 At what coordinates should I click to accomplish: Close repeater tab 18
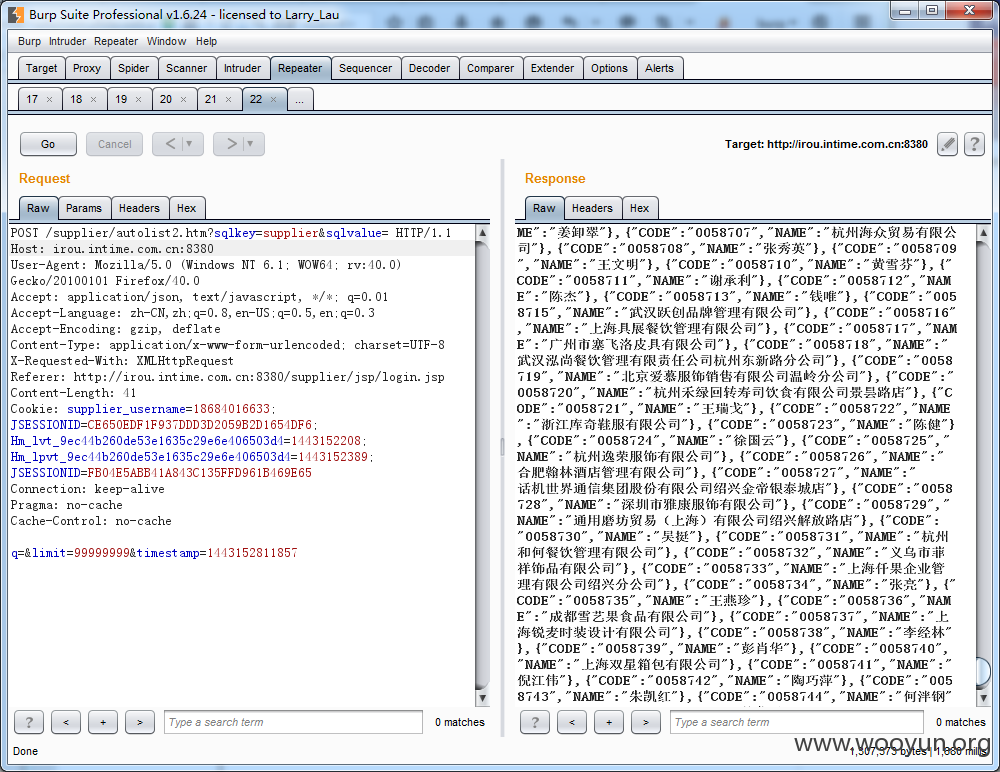coord(93,100)
